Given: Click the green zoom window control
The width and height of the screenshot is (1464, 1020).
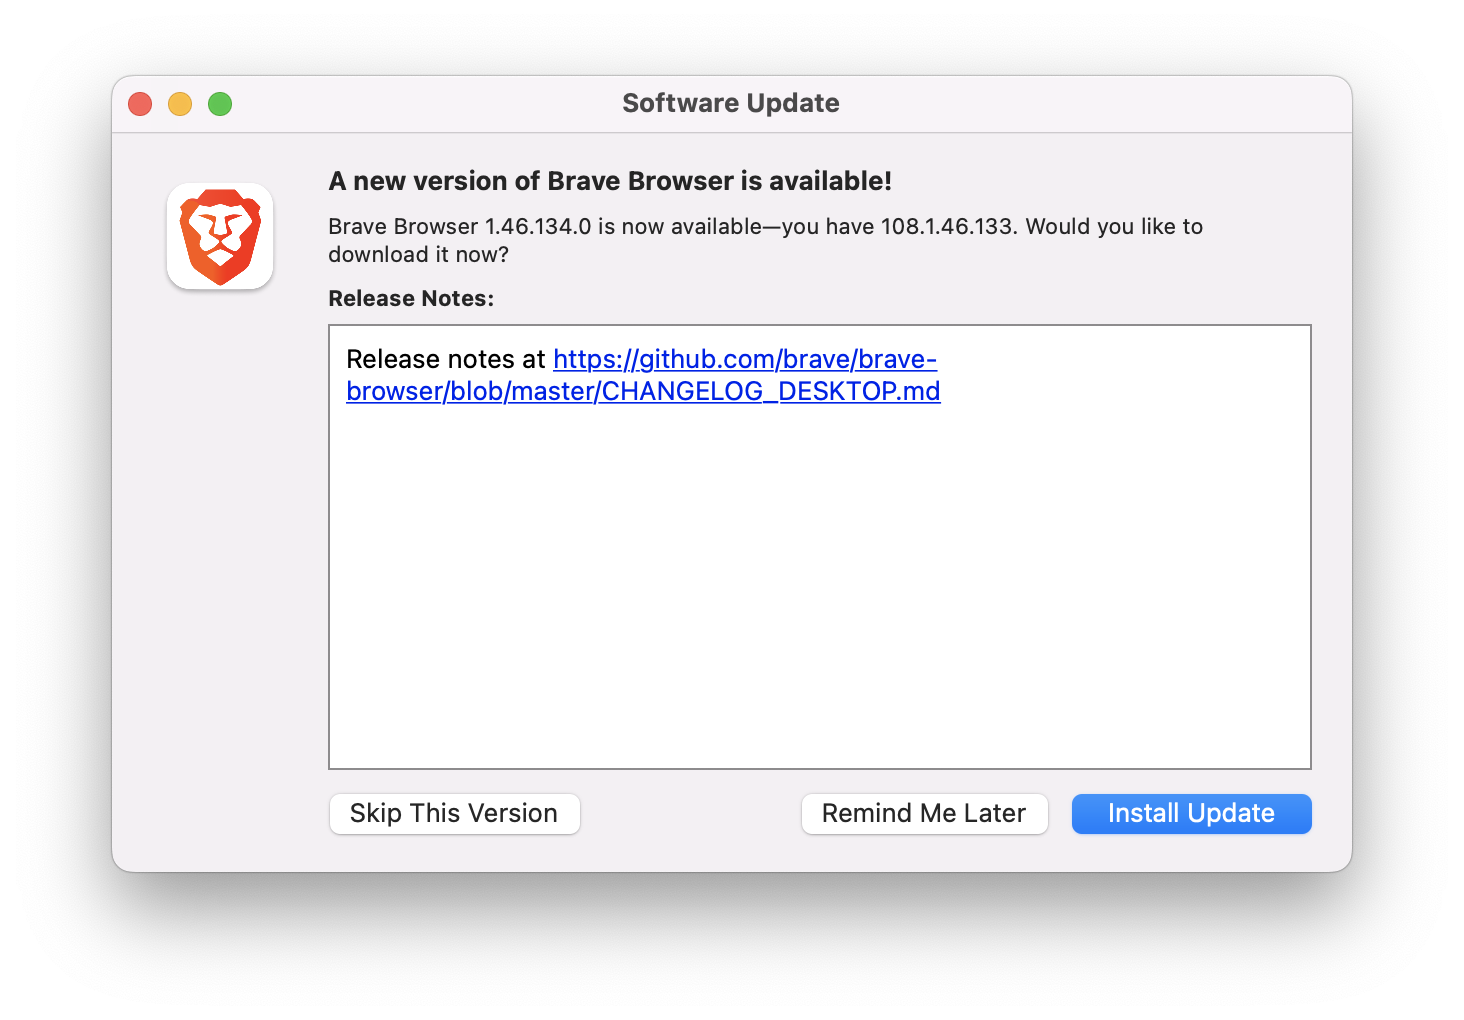Looking at the screenshot, I should (219, 103).
